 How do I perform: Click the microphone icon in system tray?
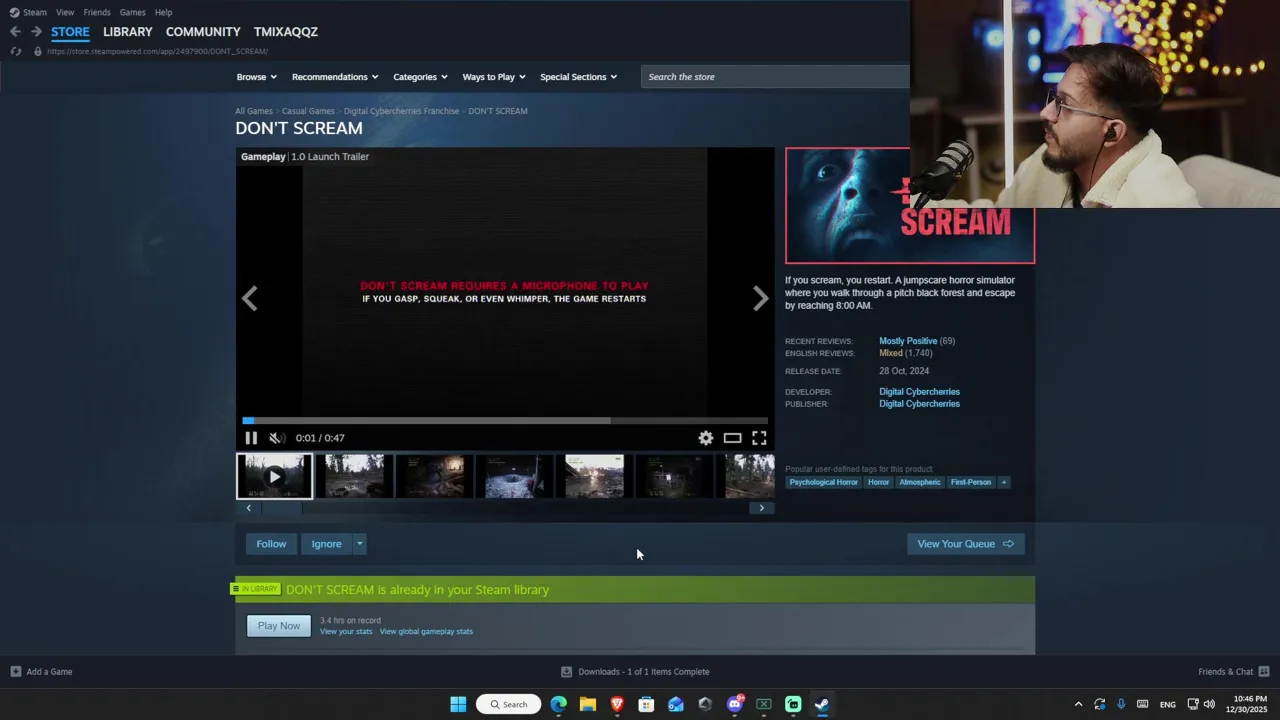1121,704
